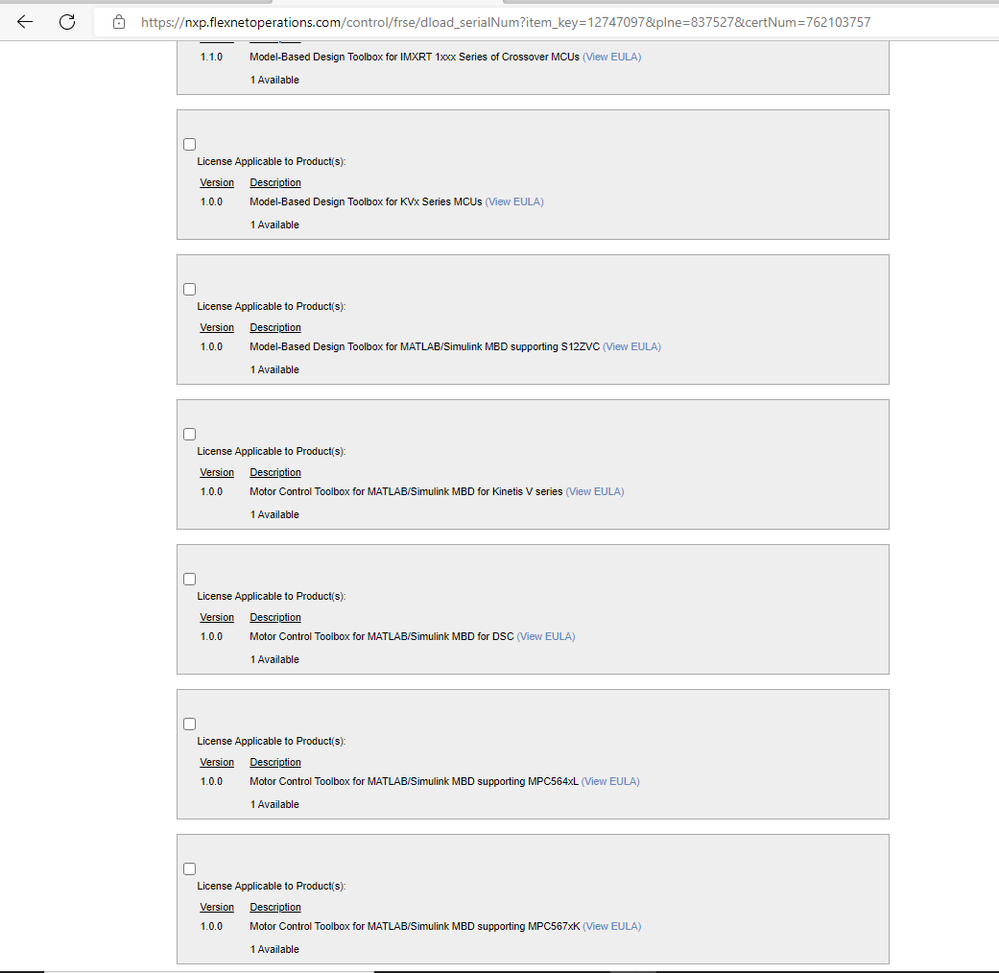Click Description header in S12ZVC block
Screen dimensions: 999x973
tap(275, 328)
